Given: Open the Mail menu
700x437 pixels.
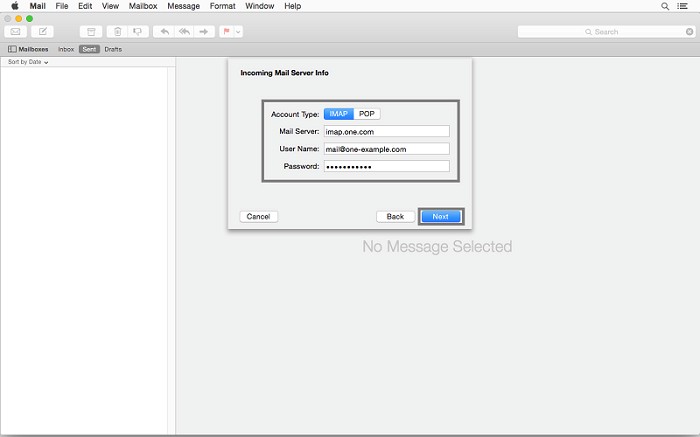Looking at the screenshot, I should (x=38, y=6).
